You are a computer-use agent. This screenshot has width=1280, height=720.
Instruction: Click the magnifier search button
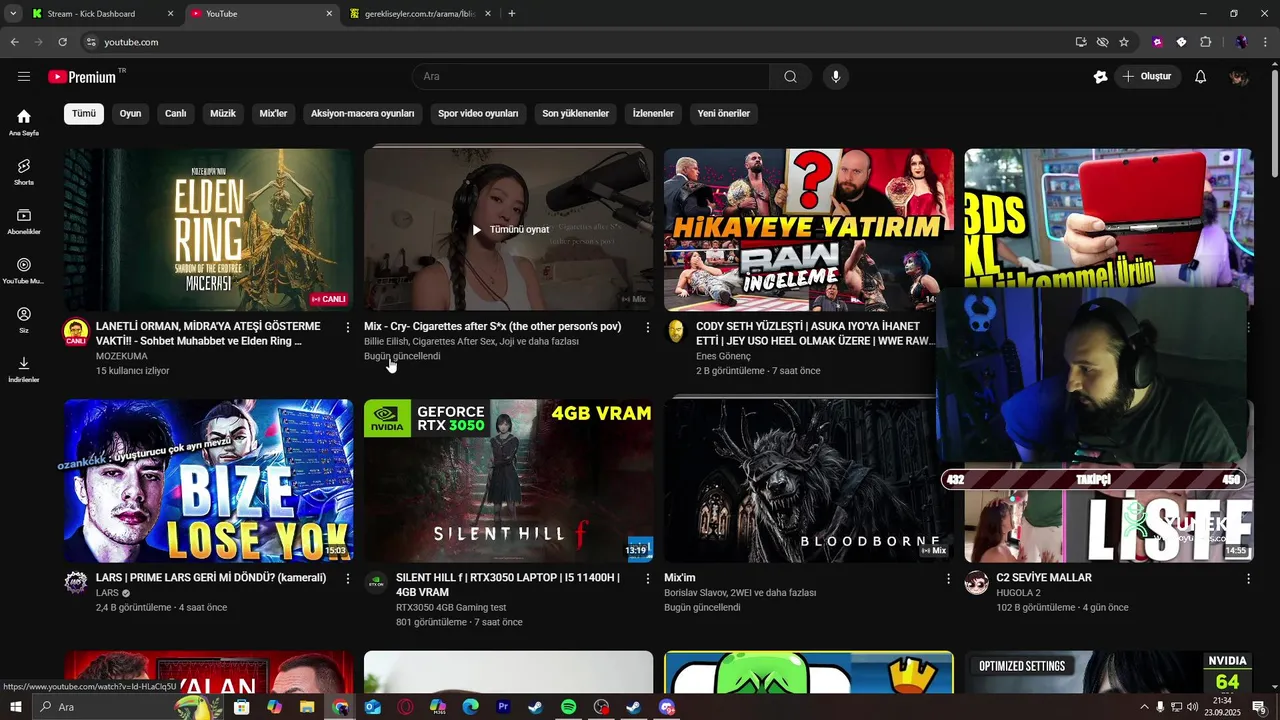pyautogui.click(x=790, y=77)
